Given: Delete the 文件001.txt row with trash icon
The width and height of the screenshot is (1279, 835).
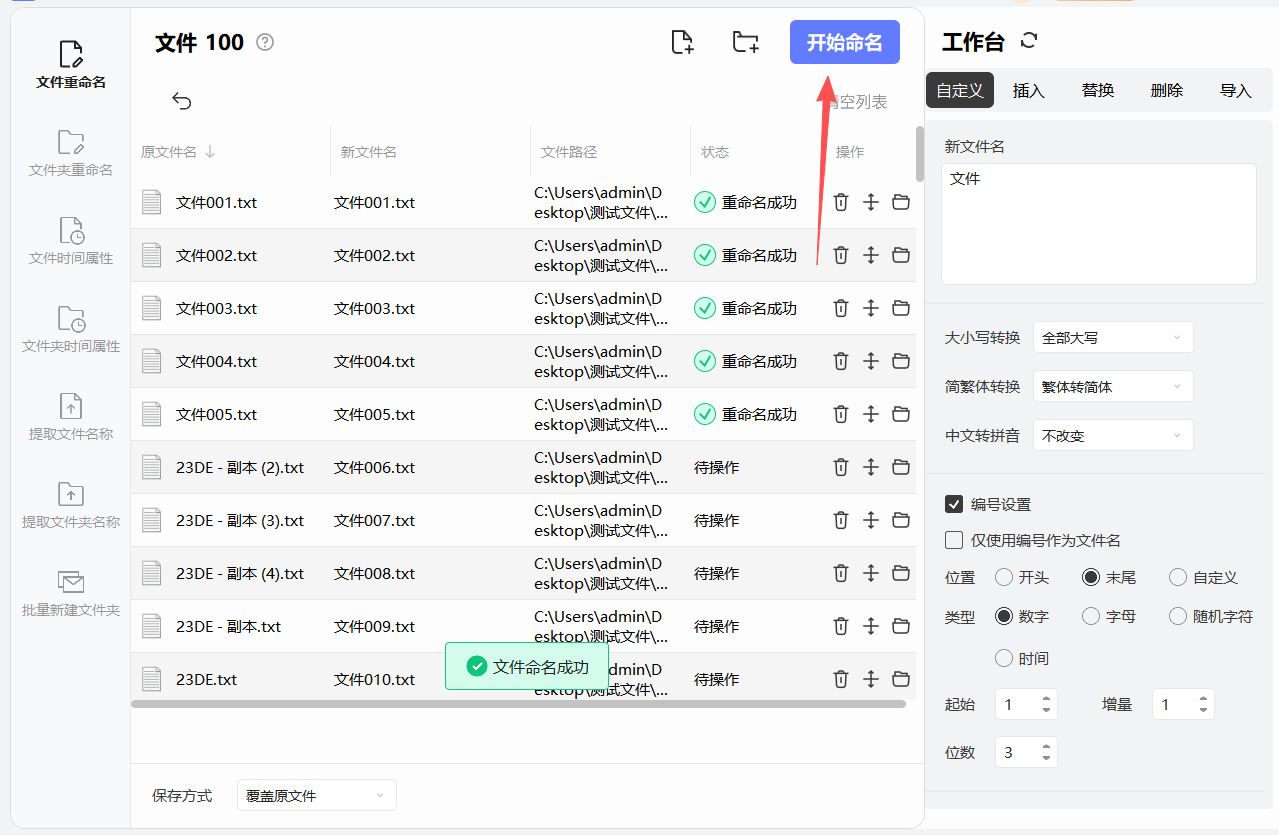Looking at the screenshot, I should tap(841, 202).
